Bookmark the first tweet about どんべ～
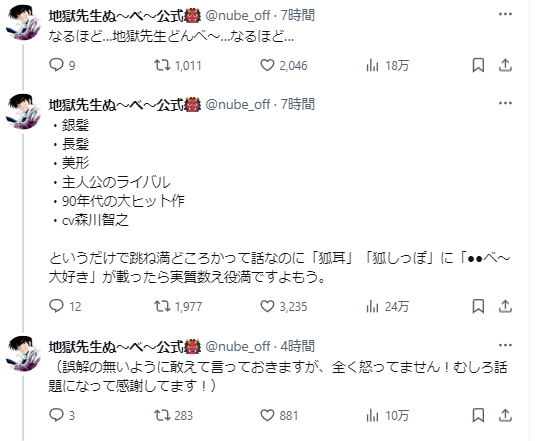This screenshot has width=535, height=441. (478, 65)
